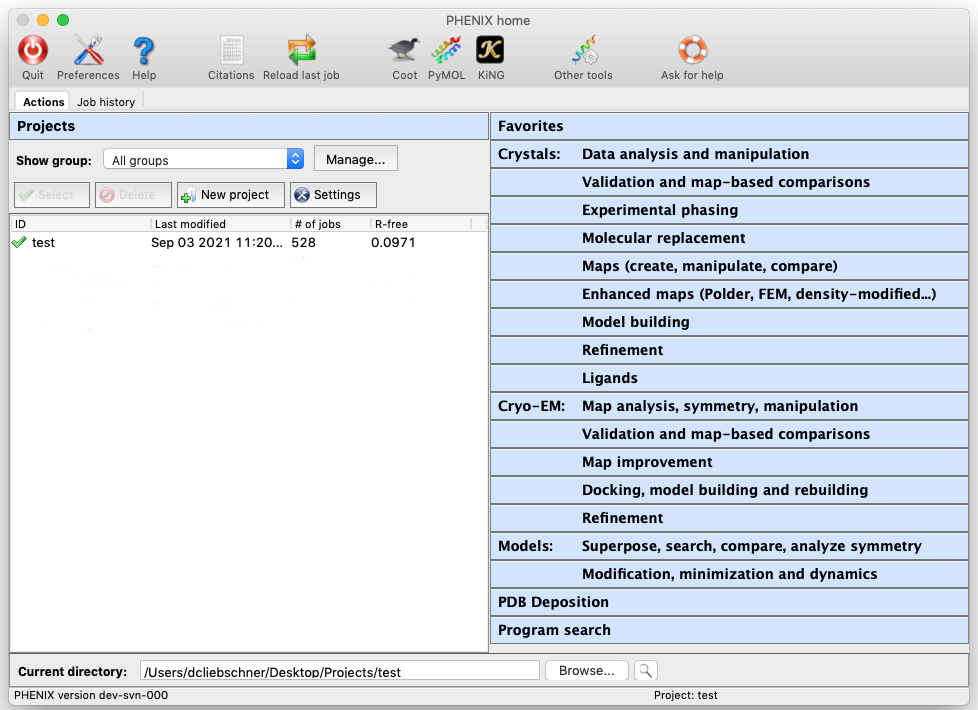Click the Ask for help lifebuoy
This screenshot has width=978, height=710.
pyautogui.click(x=692, y=50)
